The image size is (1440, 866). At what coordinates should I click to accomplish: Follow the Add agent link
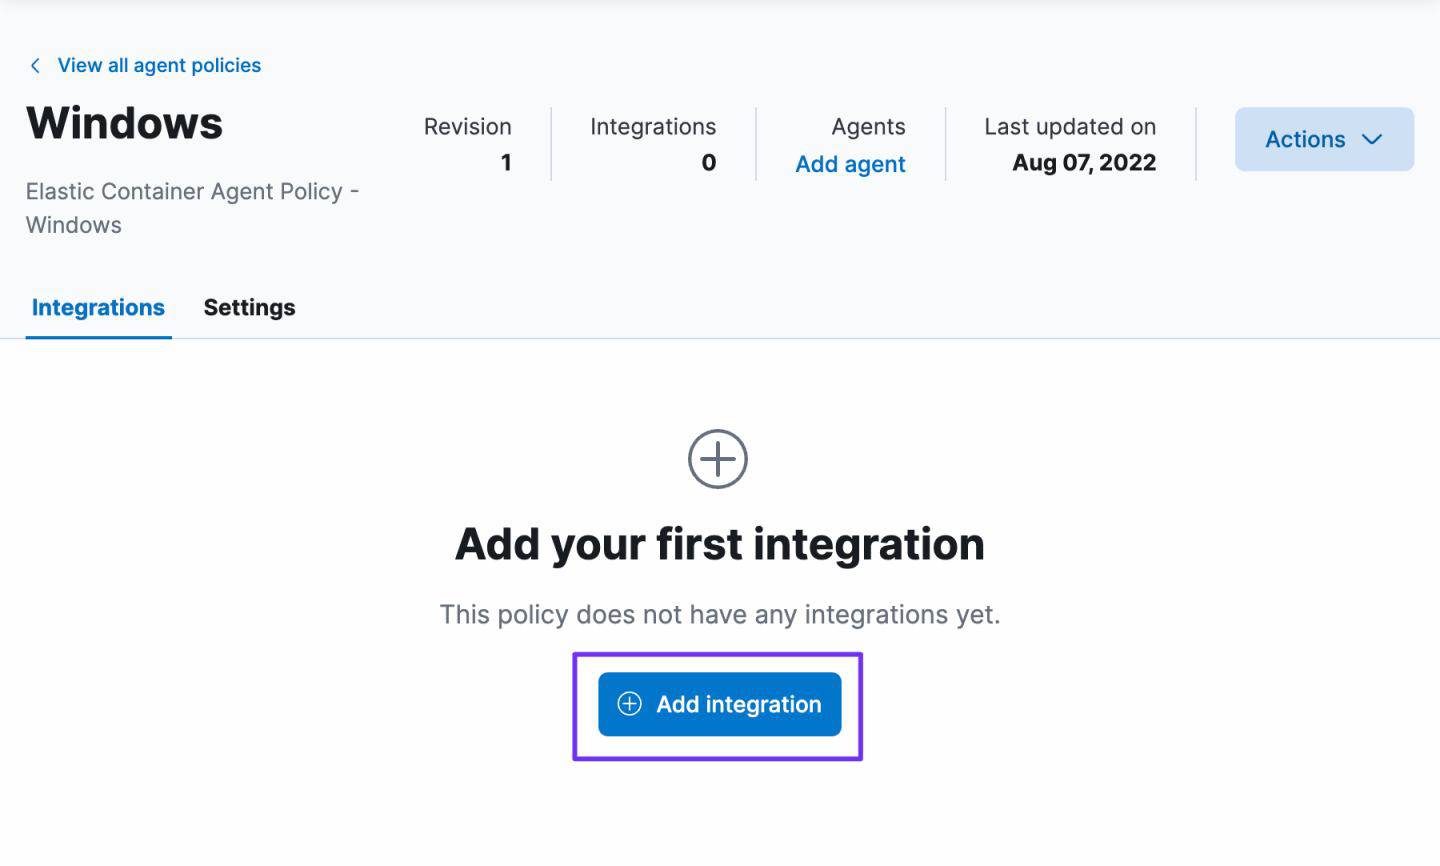pyautogui.click(x=850, y=165)
